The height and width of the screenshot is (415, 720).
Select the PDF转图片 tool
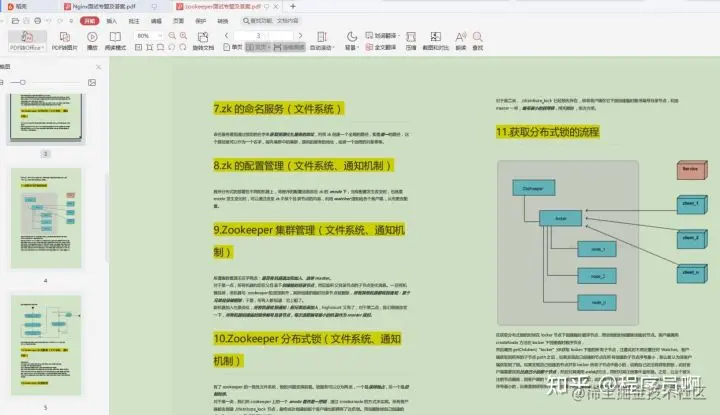point(64,41)
